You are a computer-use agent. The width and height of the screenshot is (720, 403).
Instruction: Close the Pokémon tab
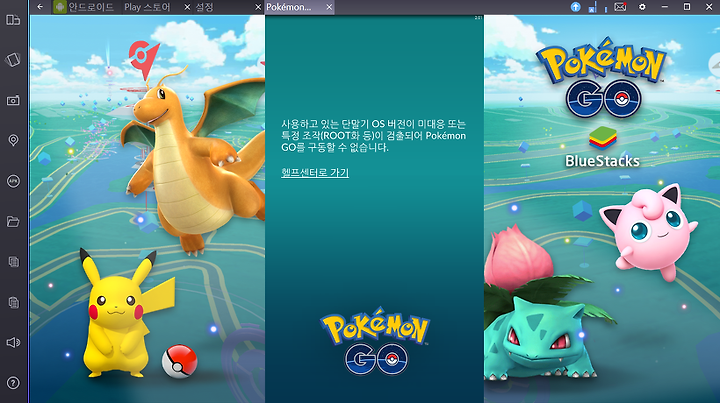coord(329,7)
